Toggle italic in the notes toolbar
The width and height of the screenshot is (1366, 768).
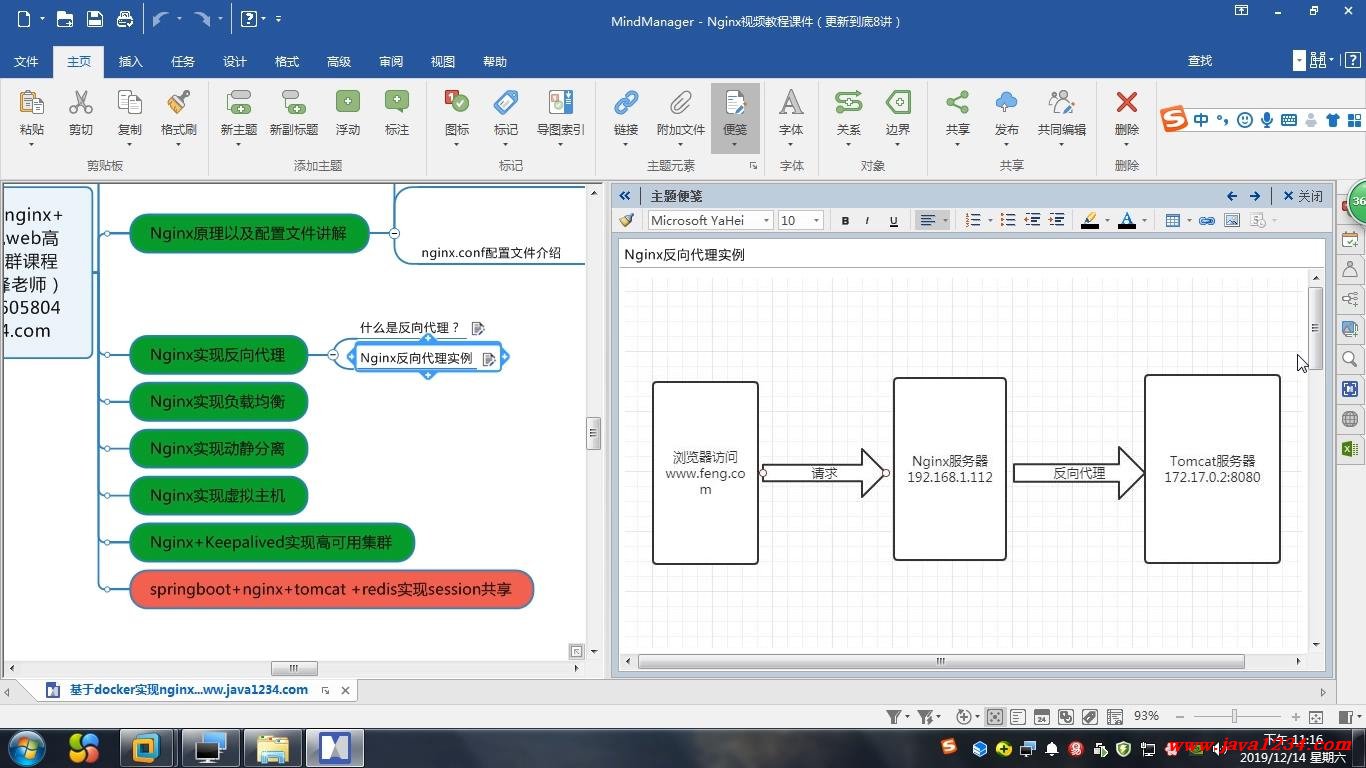click(x=868, y=220)
